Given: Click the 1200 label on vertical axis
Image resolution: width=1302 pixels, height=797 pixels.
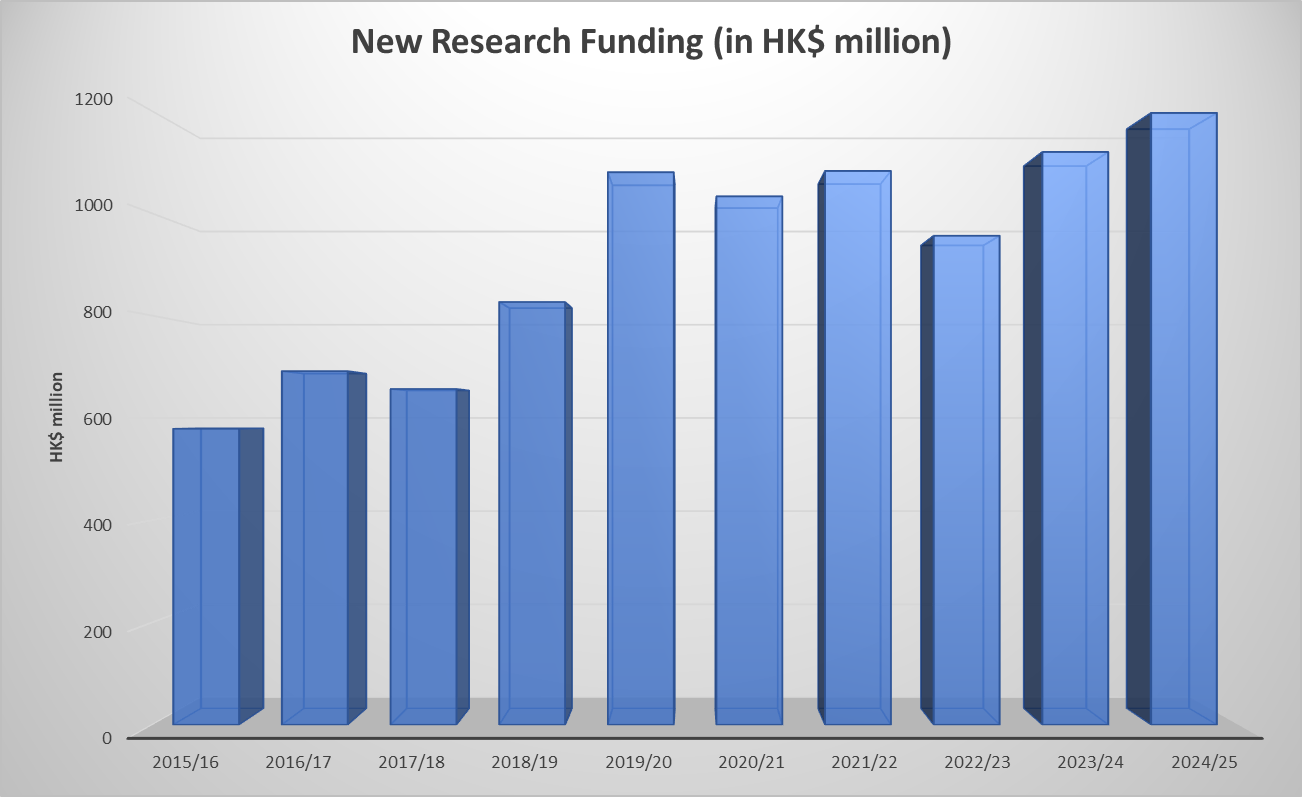Looking at the screenshot, I should 93,99.
